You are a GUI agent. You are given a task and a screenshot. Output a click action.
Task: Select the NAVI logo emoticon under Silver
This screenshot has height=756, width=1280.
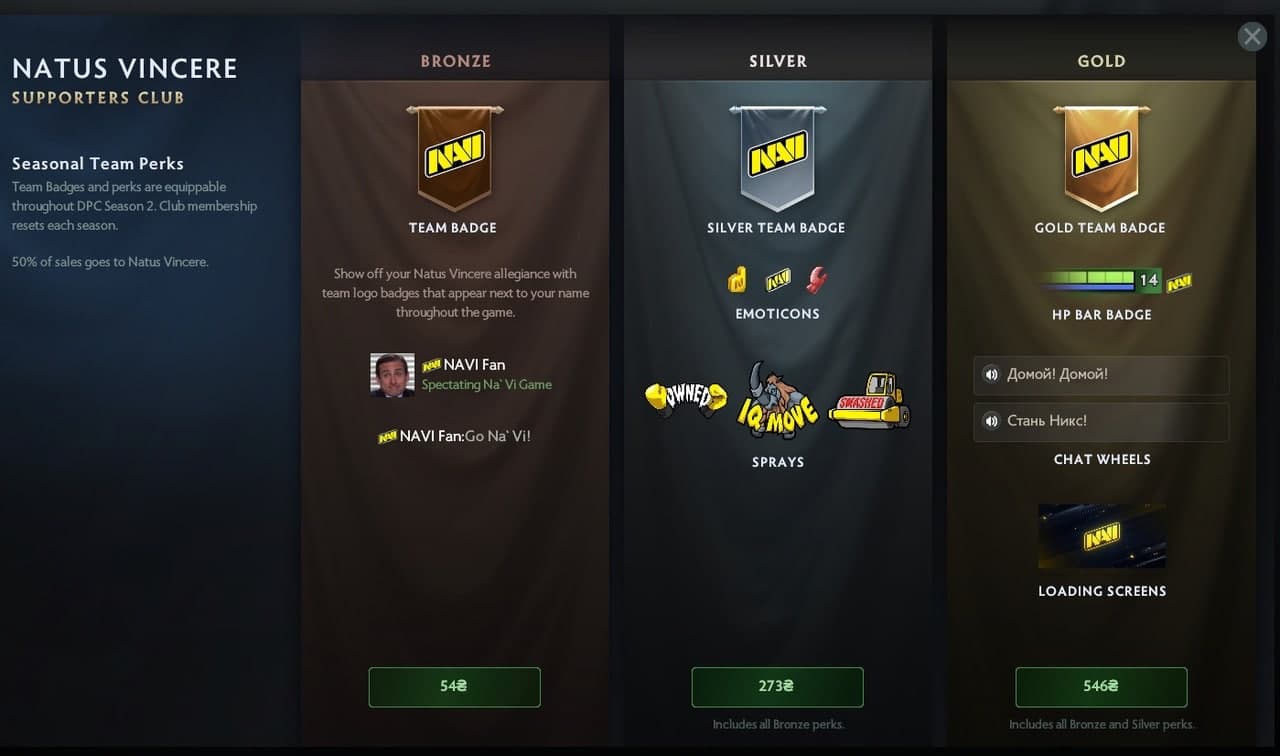click(x=778, y=281)
